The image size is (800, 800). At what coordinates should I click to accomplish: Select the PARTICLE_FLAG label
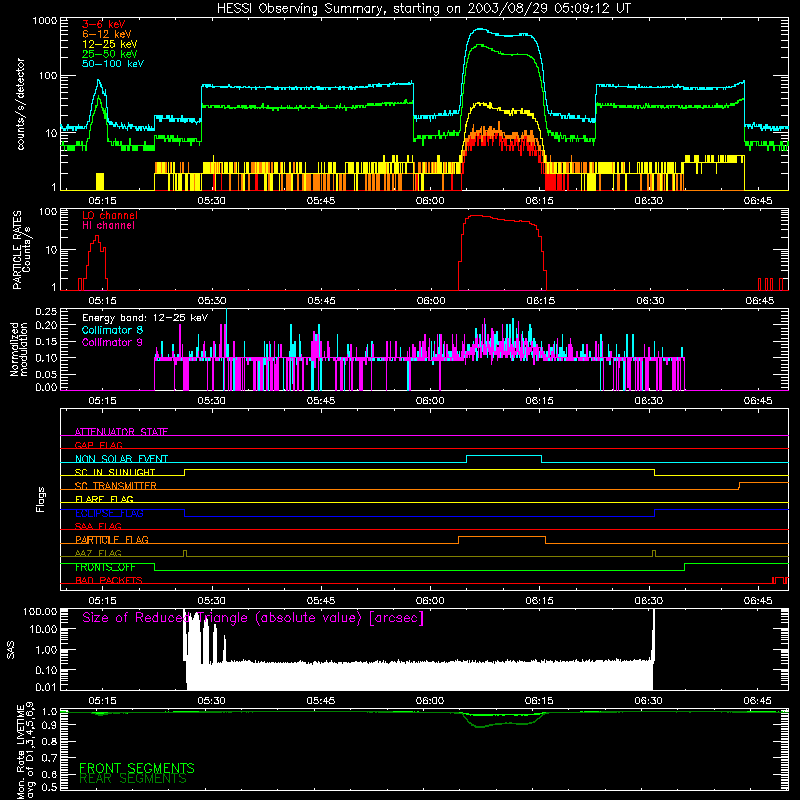[x=112, y=539]
